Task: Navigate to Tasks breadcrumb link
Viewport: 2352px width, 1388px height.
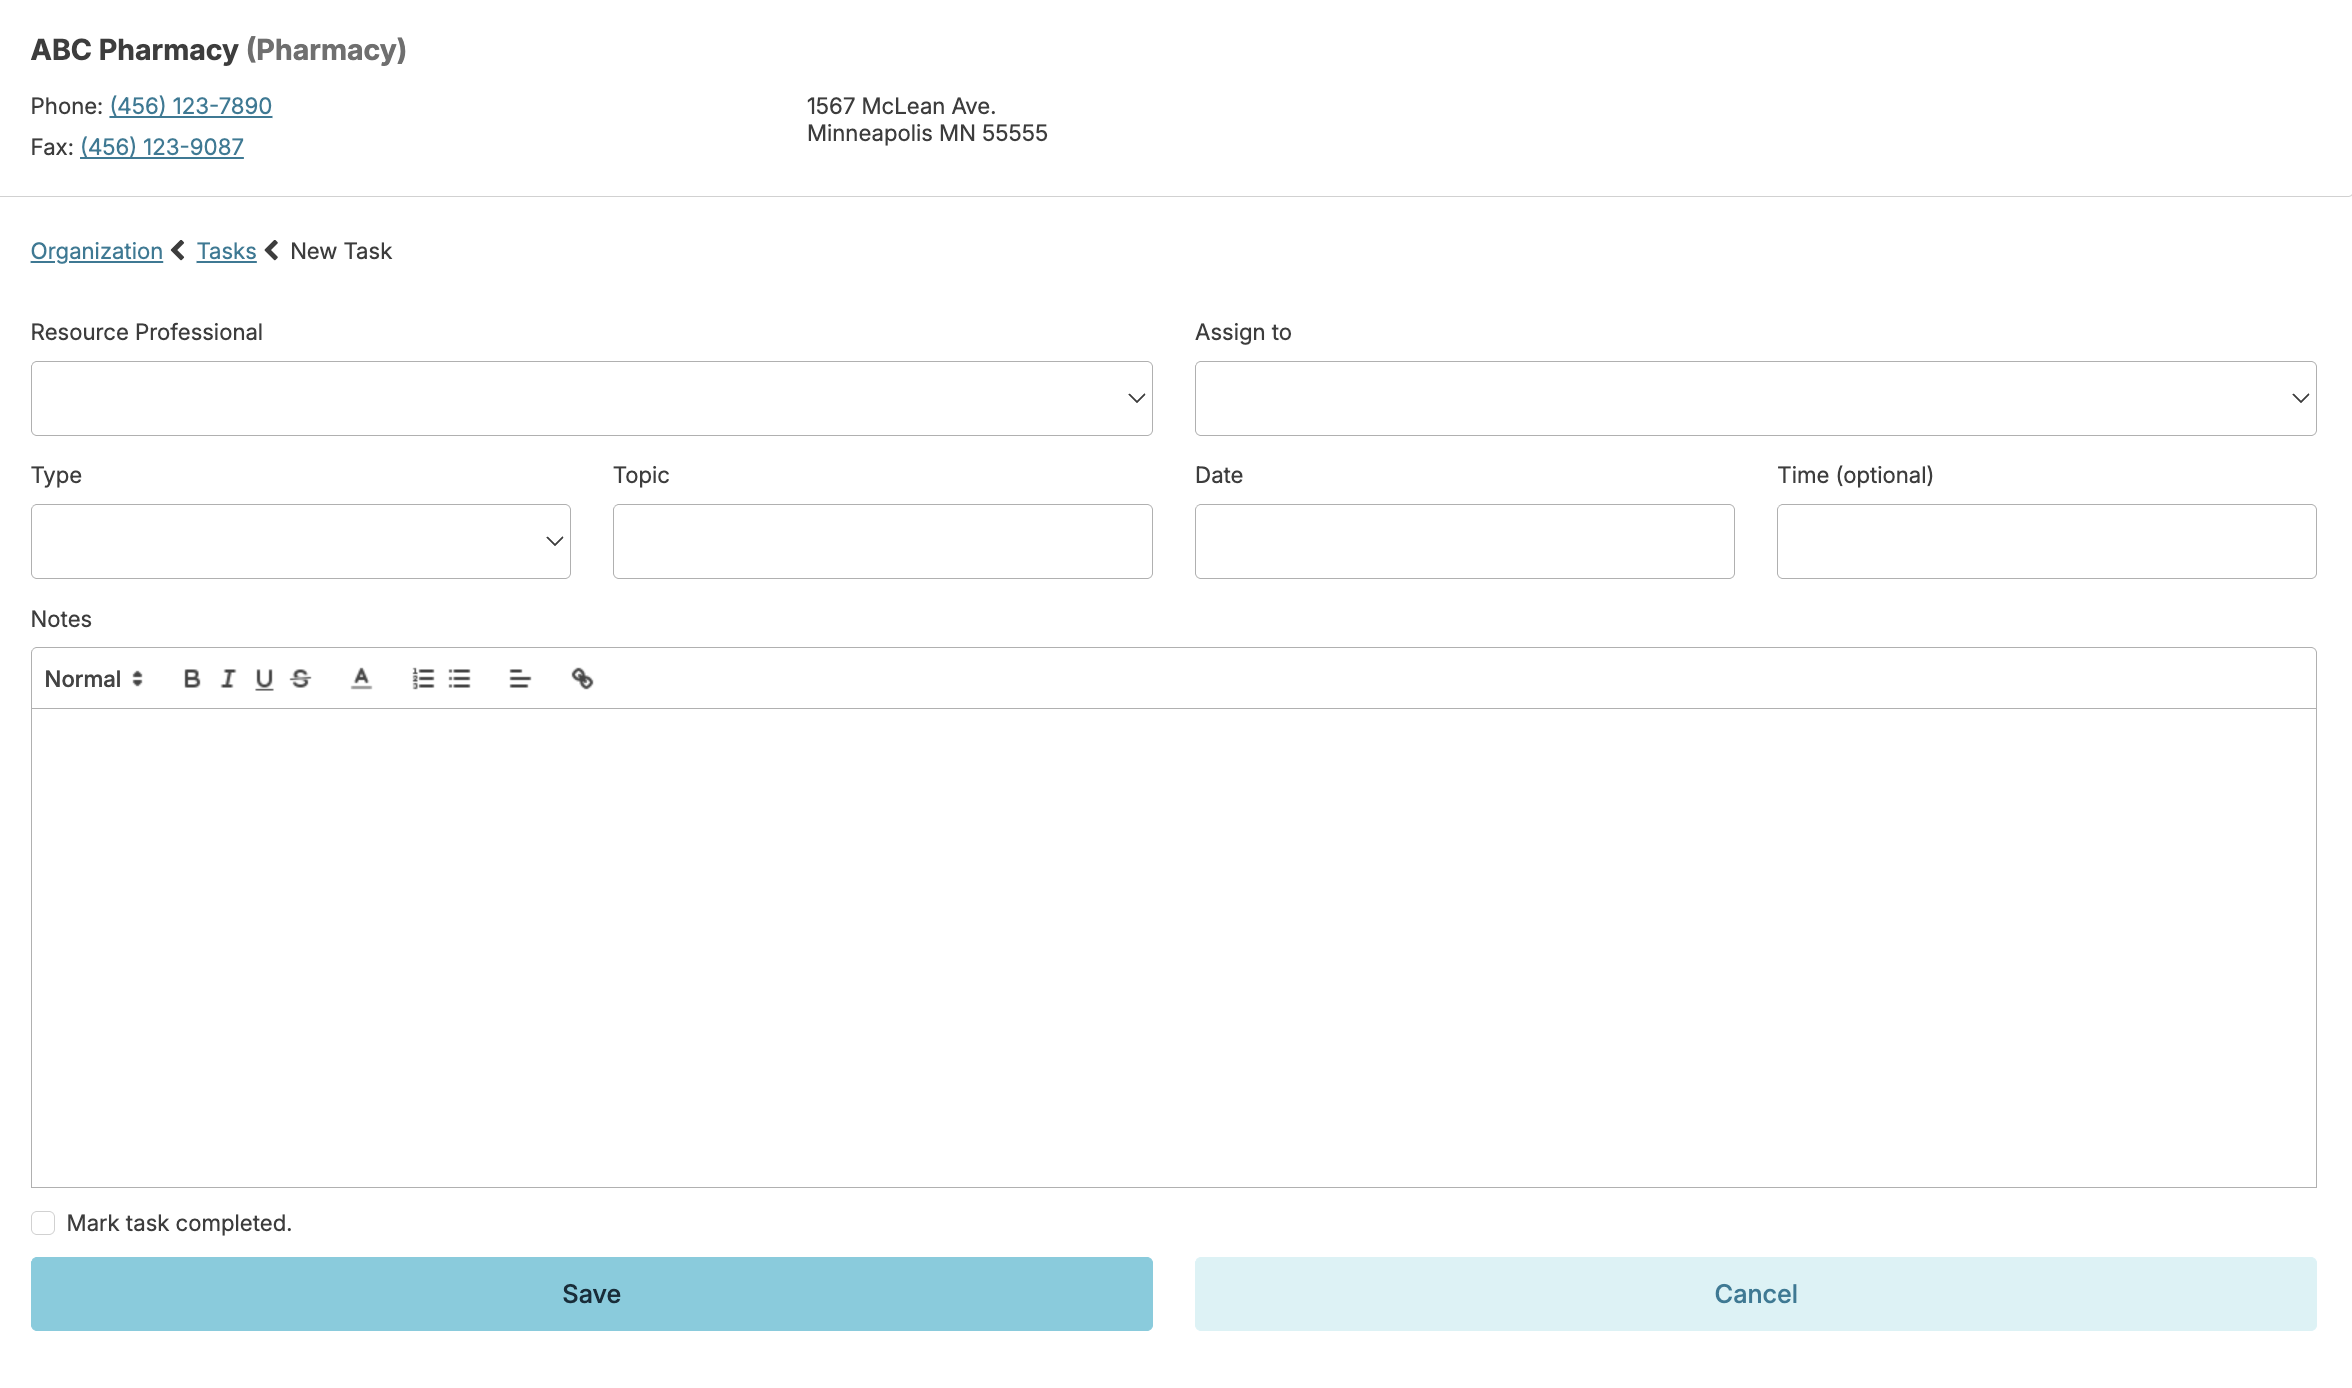Action: tap(226, 251)
